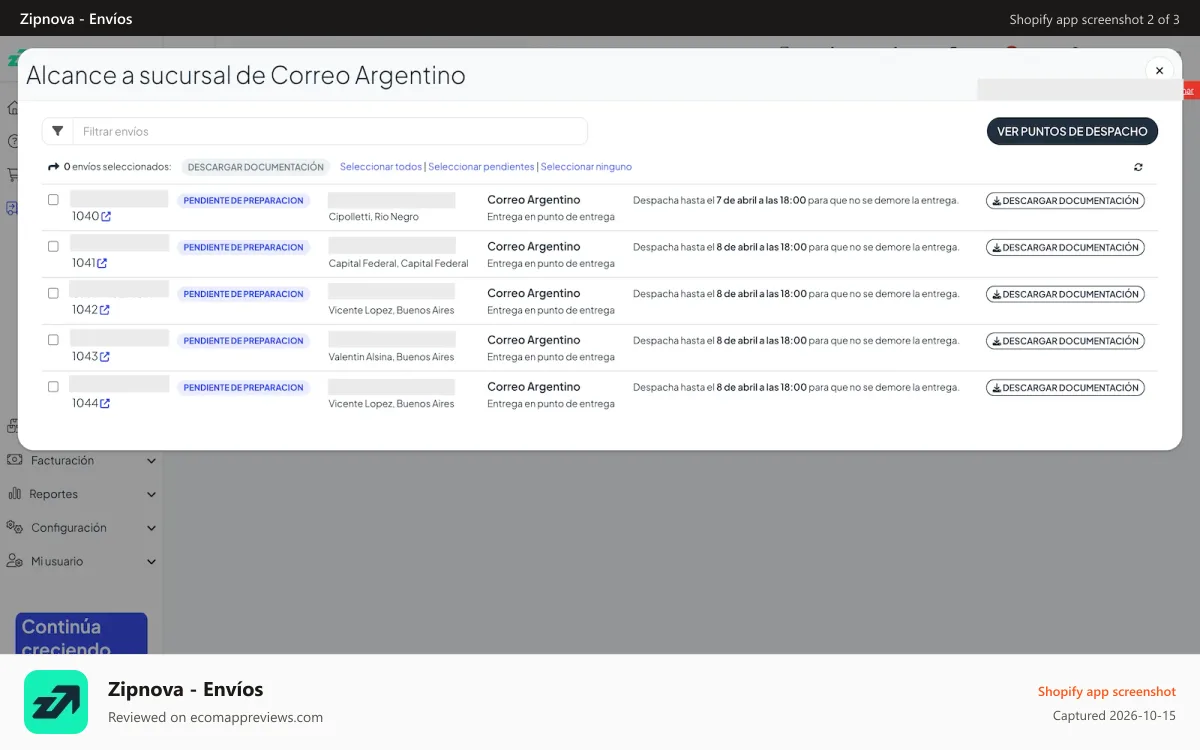Focus the Filtrar envíos search field

coord(330,131)
